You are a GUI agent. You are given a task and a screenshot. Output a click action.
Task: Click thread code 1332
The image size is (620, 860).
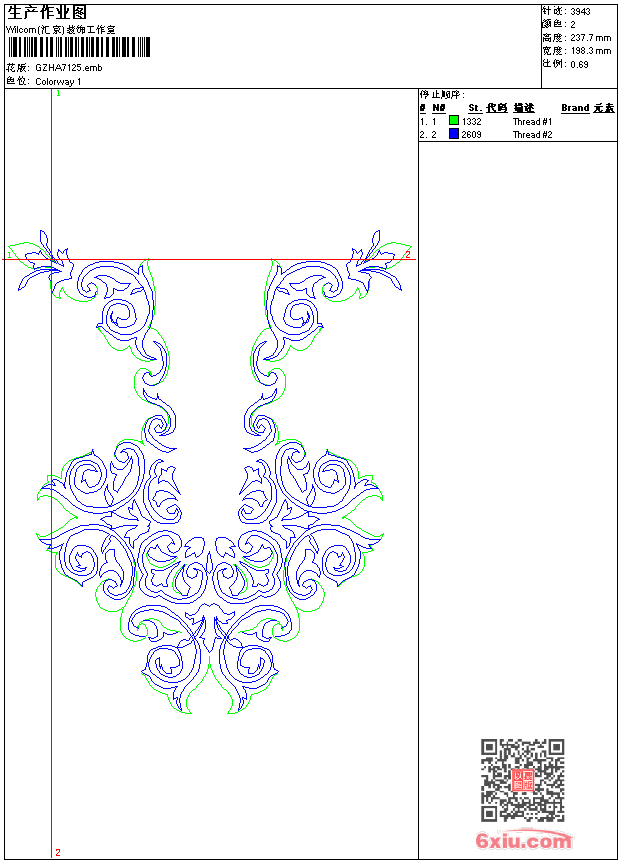(x=471, y=122)
